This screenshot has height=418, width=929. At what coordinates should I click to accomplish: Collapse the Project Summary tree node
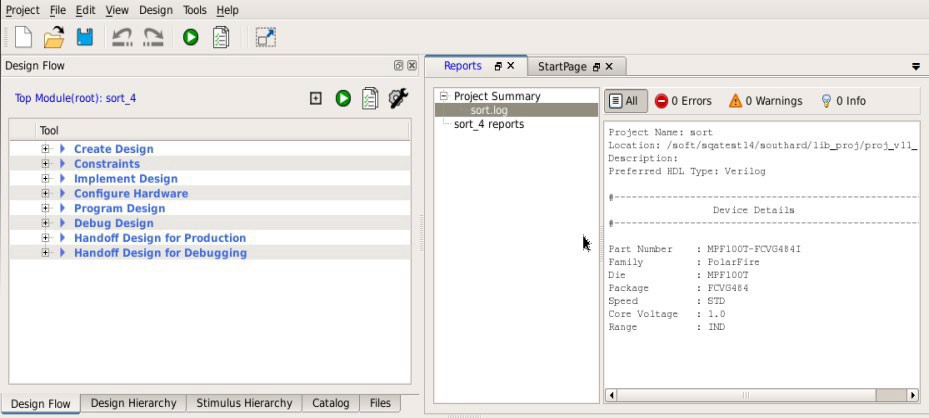(x=444, y=96)
